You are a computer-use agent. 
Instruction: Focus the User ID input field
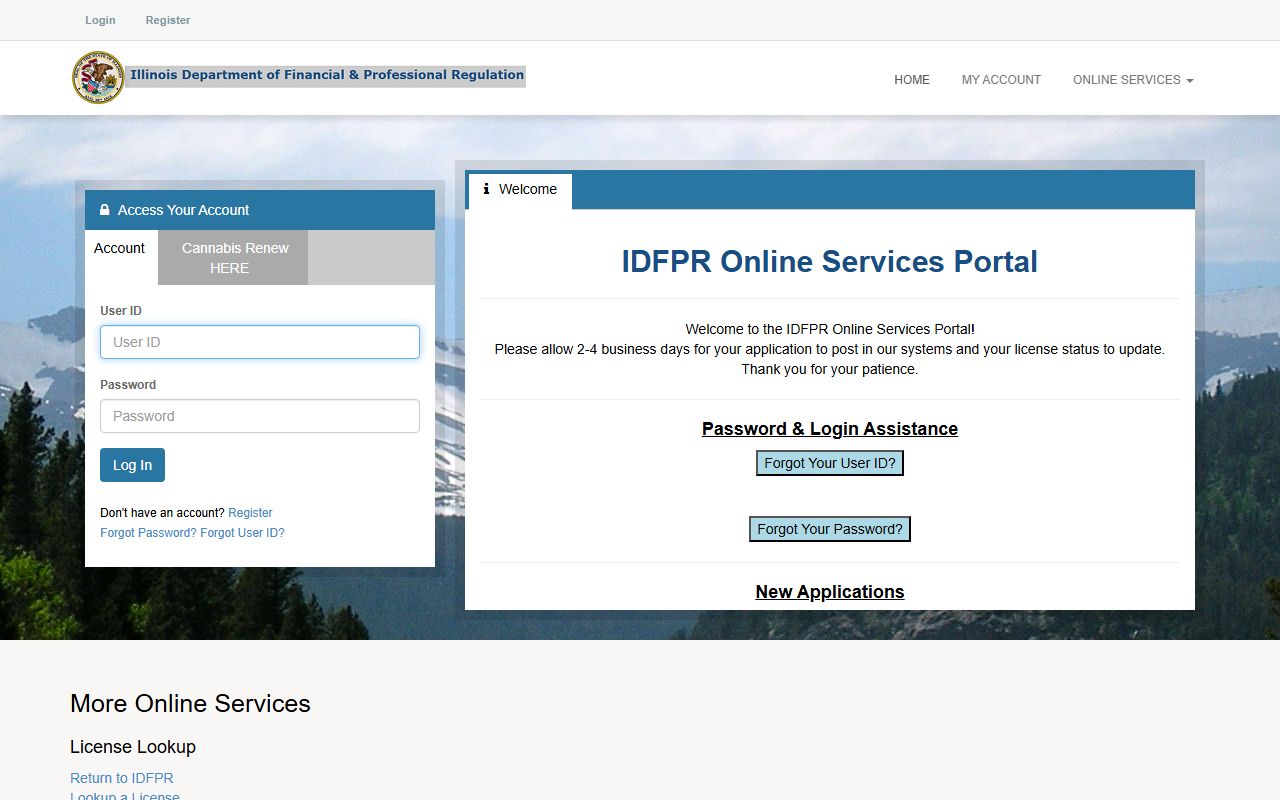tap(260, 342)
